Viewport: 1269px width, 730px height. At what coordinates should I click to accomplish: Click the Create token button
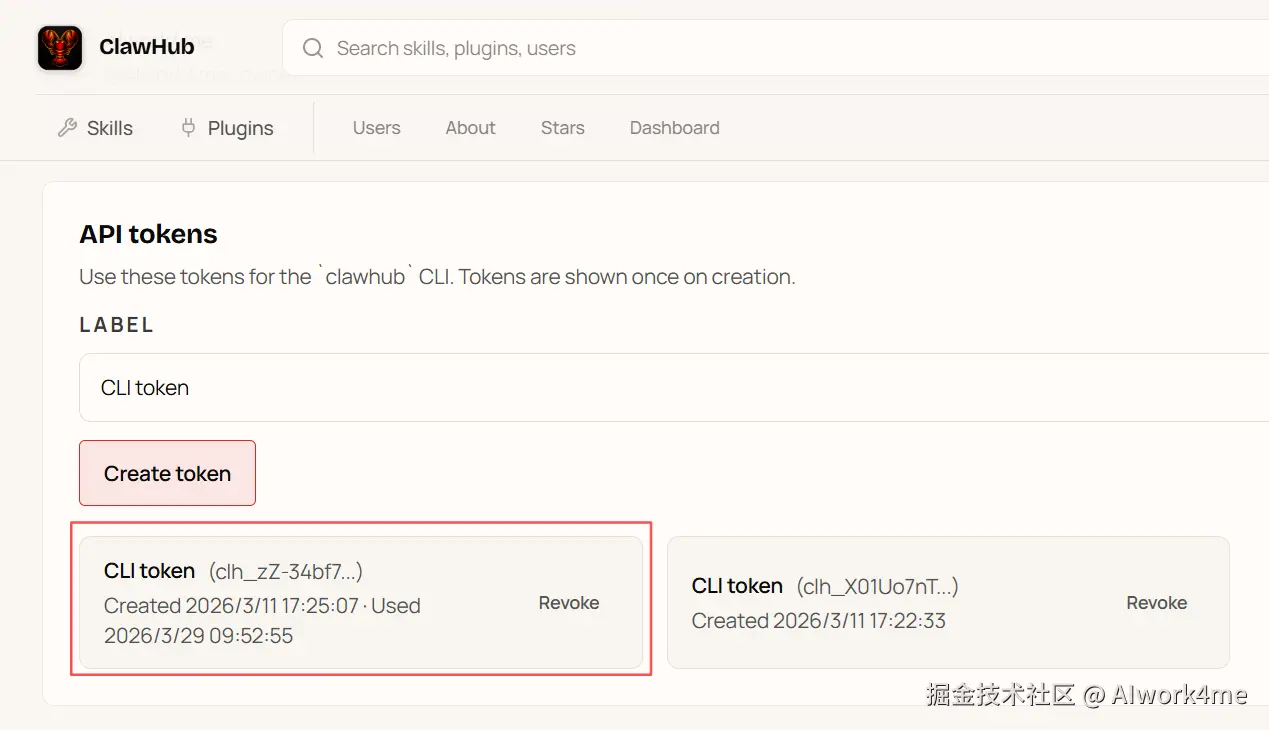pyautogui.click(x=168, y=473)
